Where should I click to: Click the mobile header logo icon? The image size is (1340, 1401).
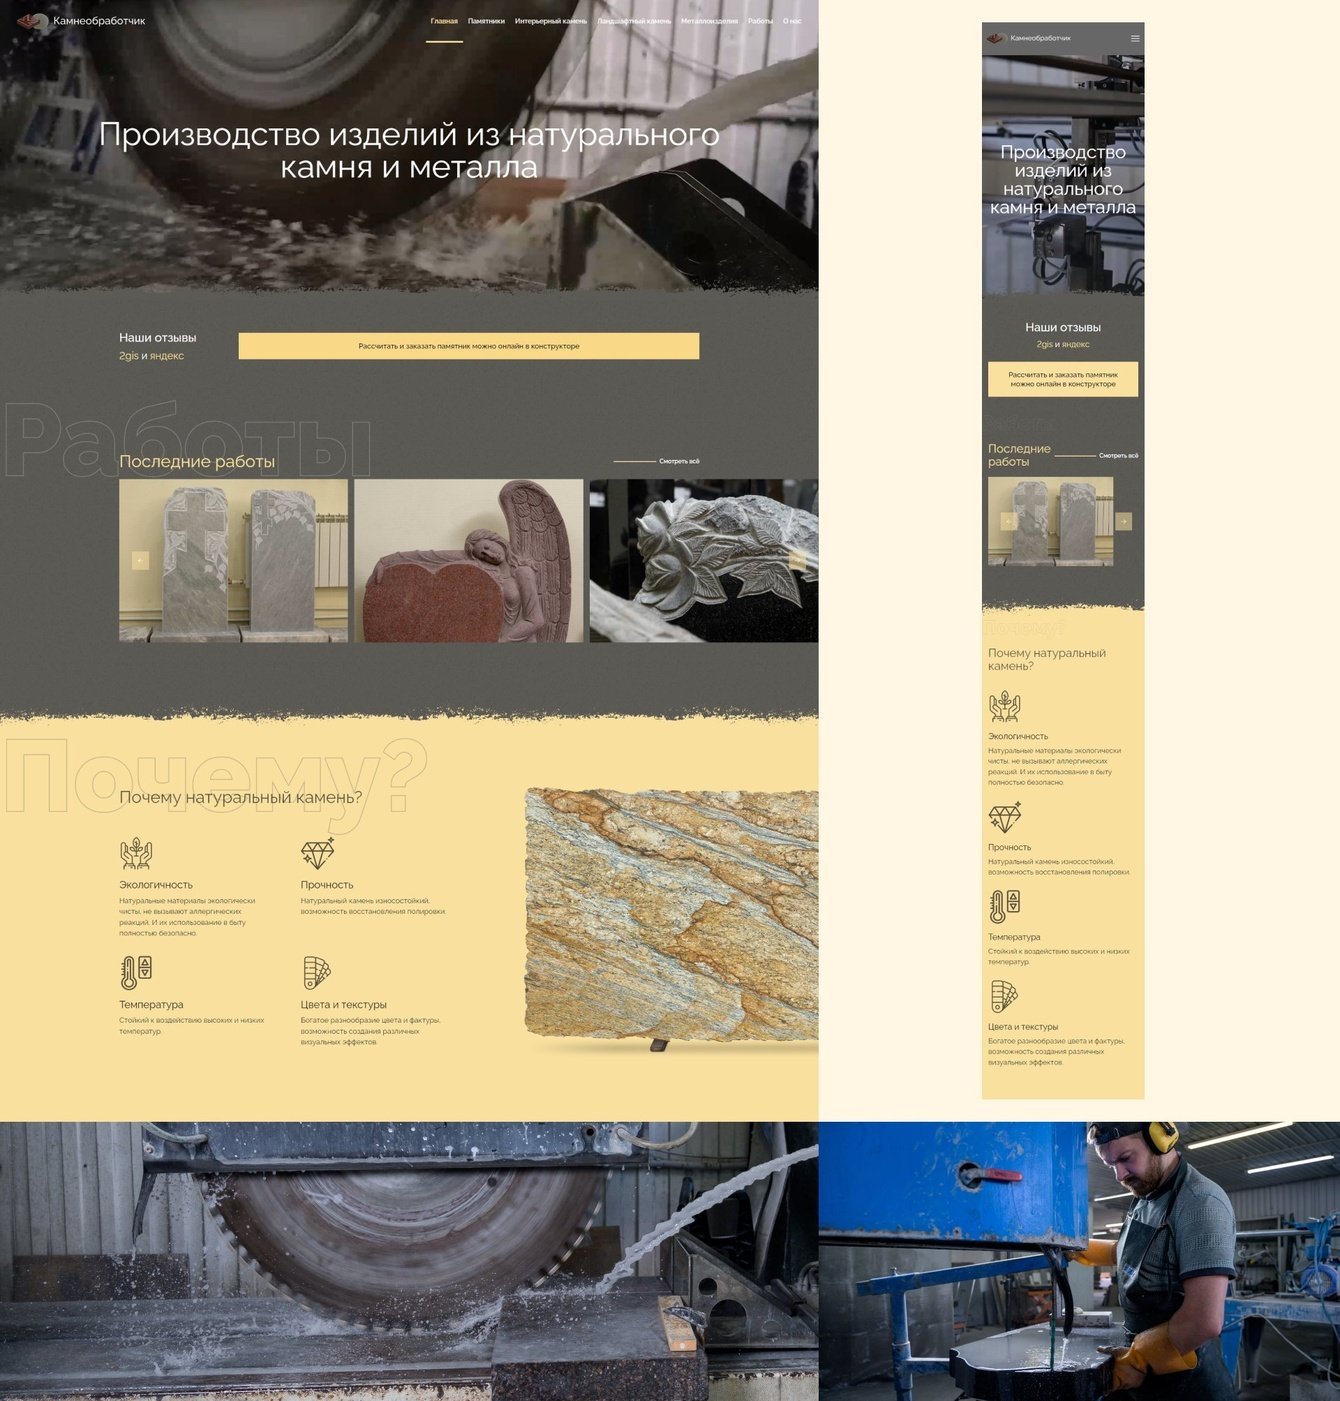(995, 38)
